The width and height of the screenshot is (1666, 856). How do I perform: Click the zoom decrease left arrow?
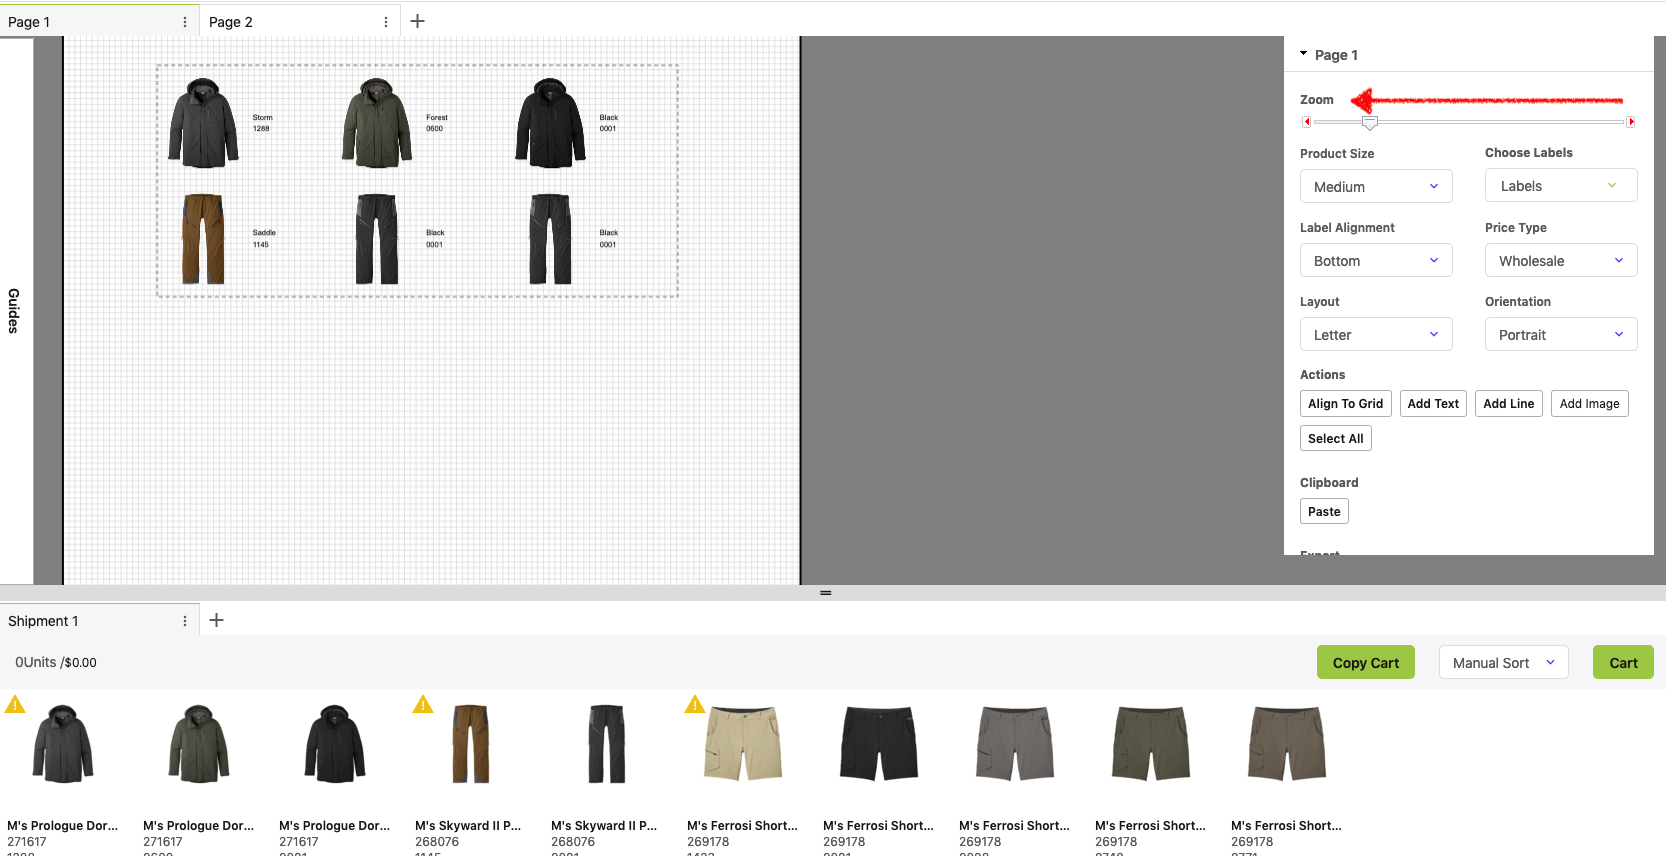tap(1306, 122)
